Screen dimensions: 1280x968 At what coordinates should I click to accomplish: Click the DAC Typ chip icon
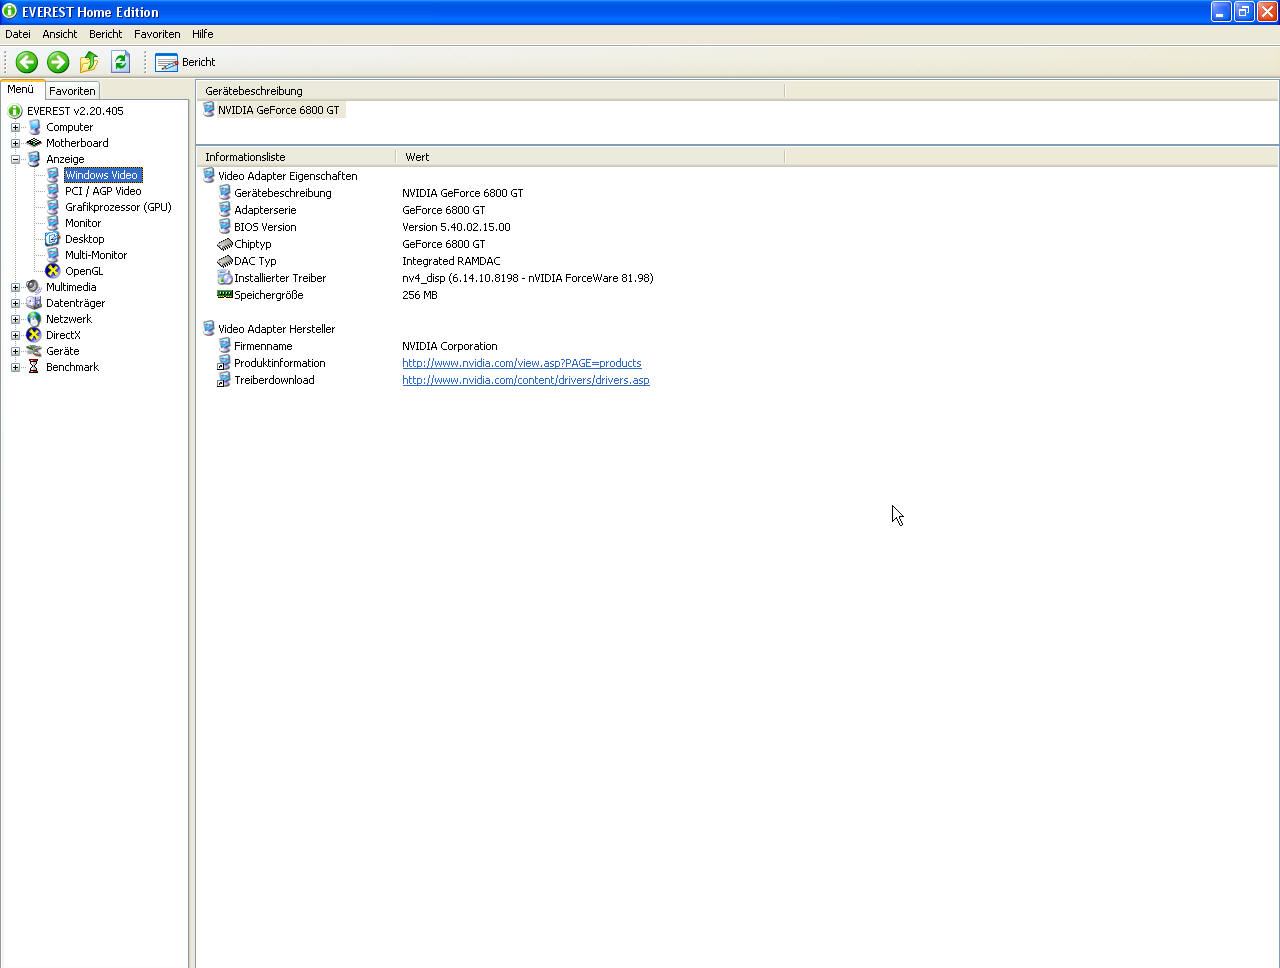point(225,261)
